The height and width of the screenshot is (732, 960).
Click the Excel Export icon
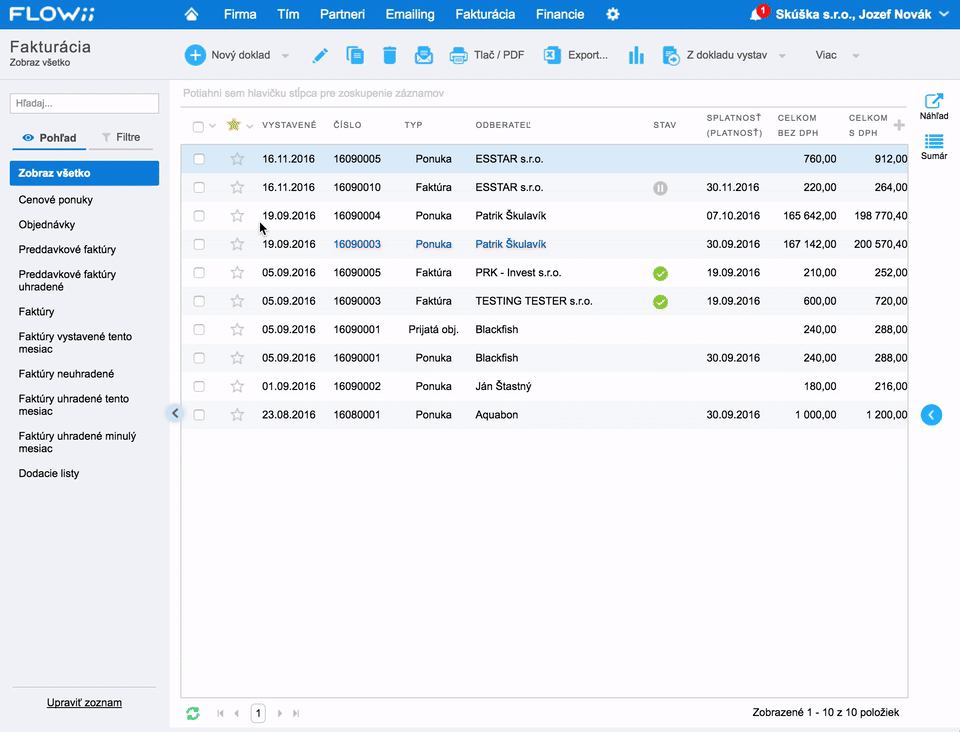(552, 55)
